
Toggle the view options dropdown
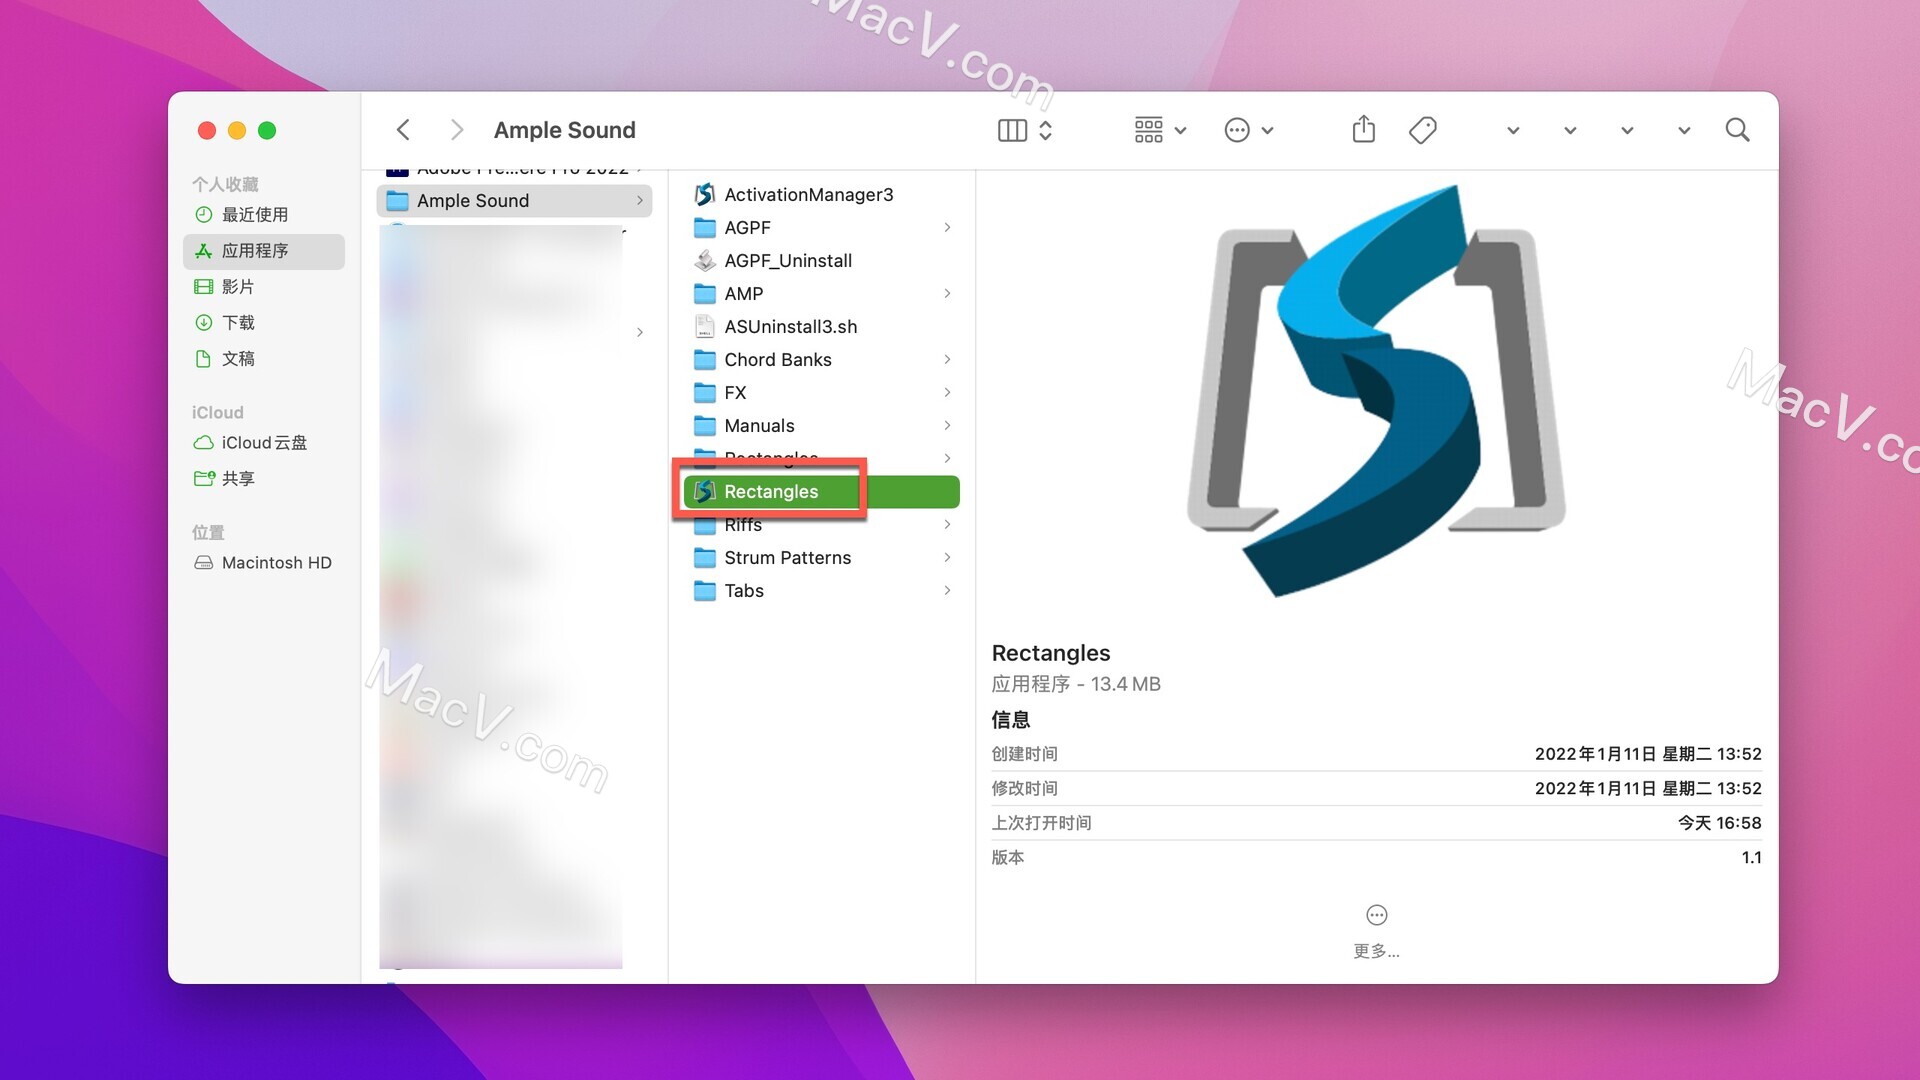(x=1158, y=129)
